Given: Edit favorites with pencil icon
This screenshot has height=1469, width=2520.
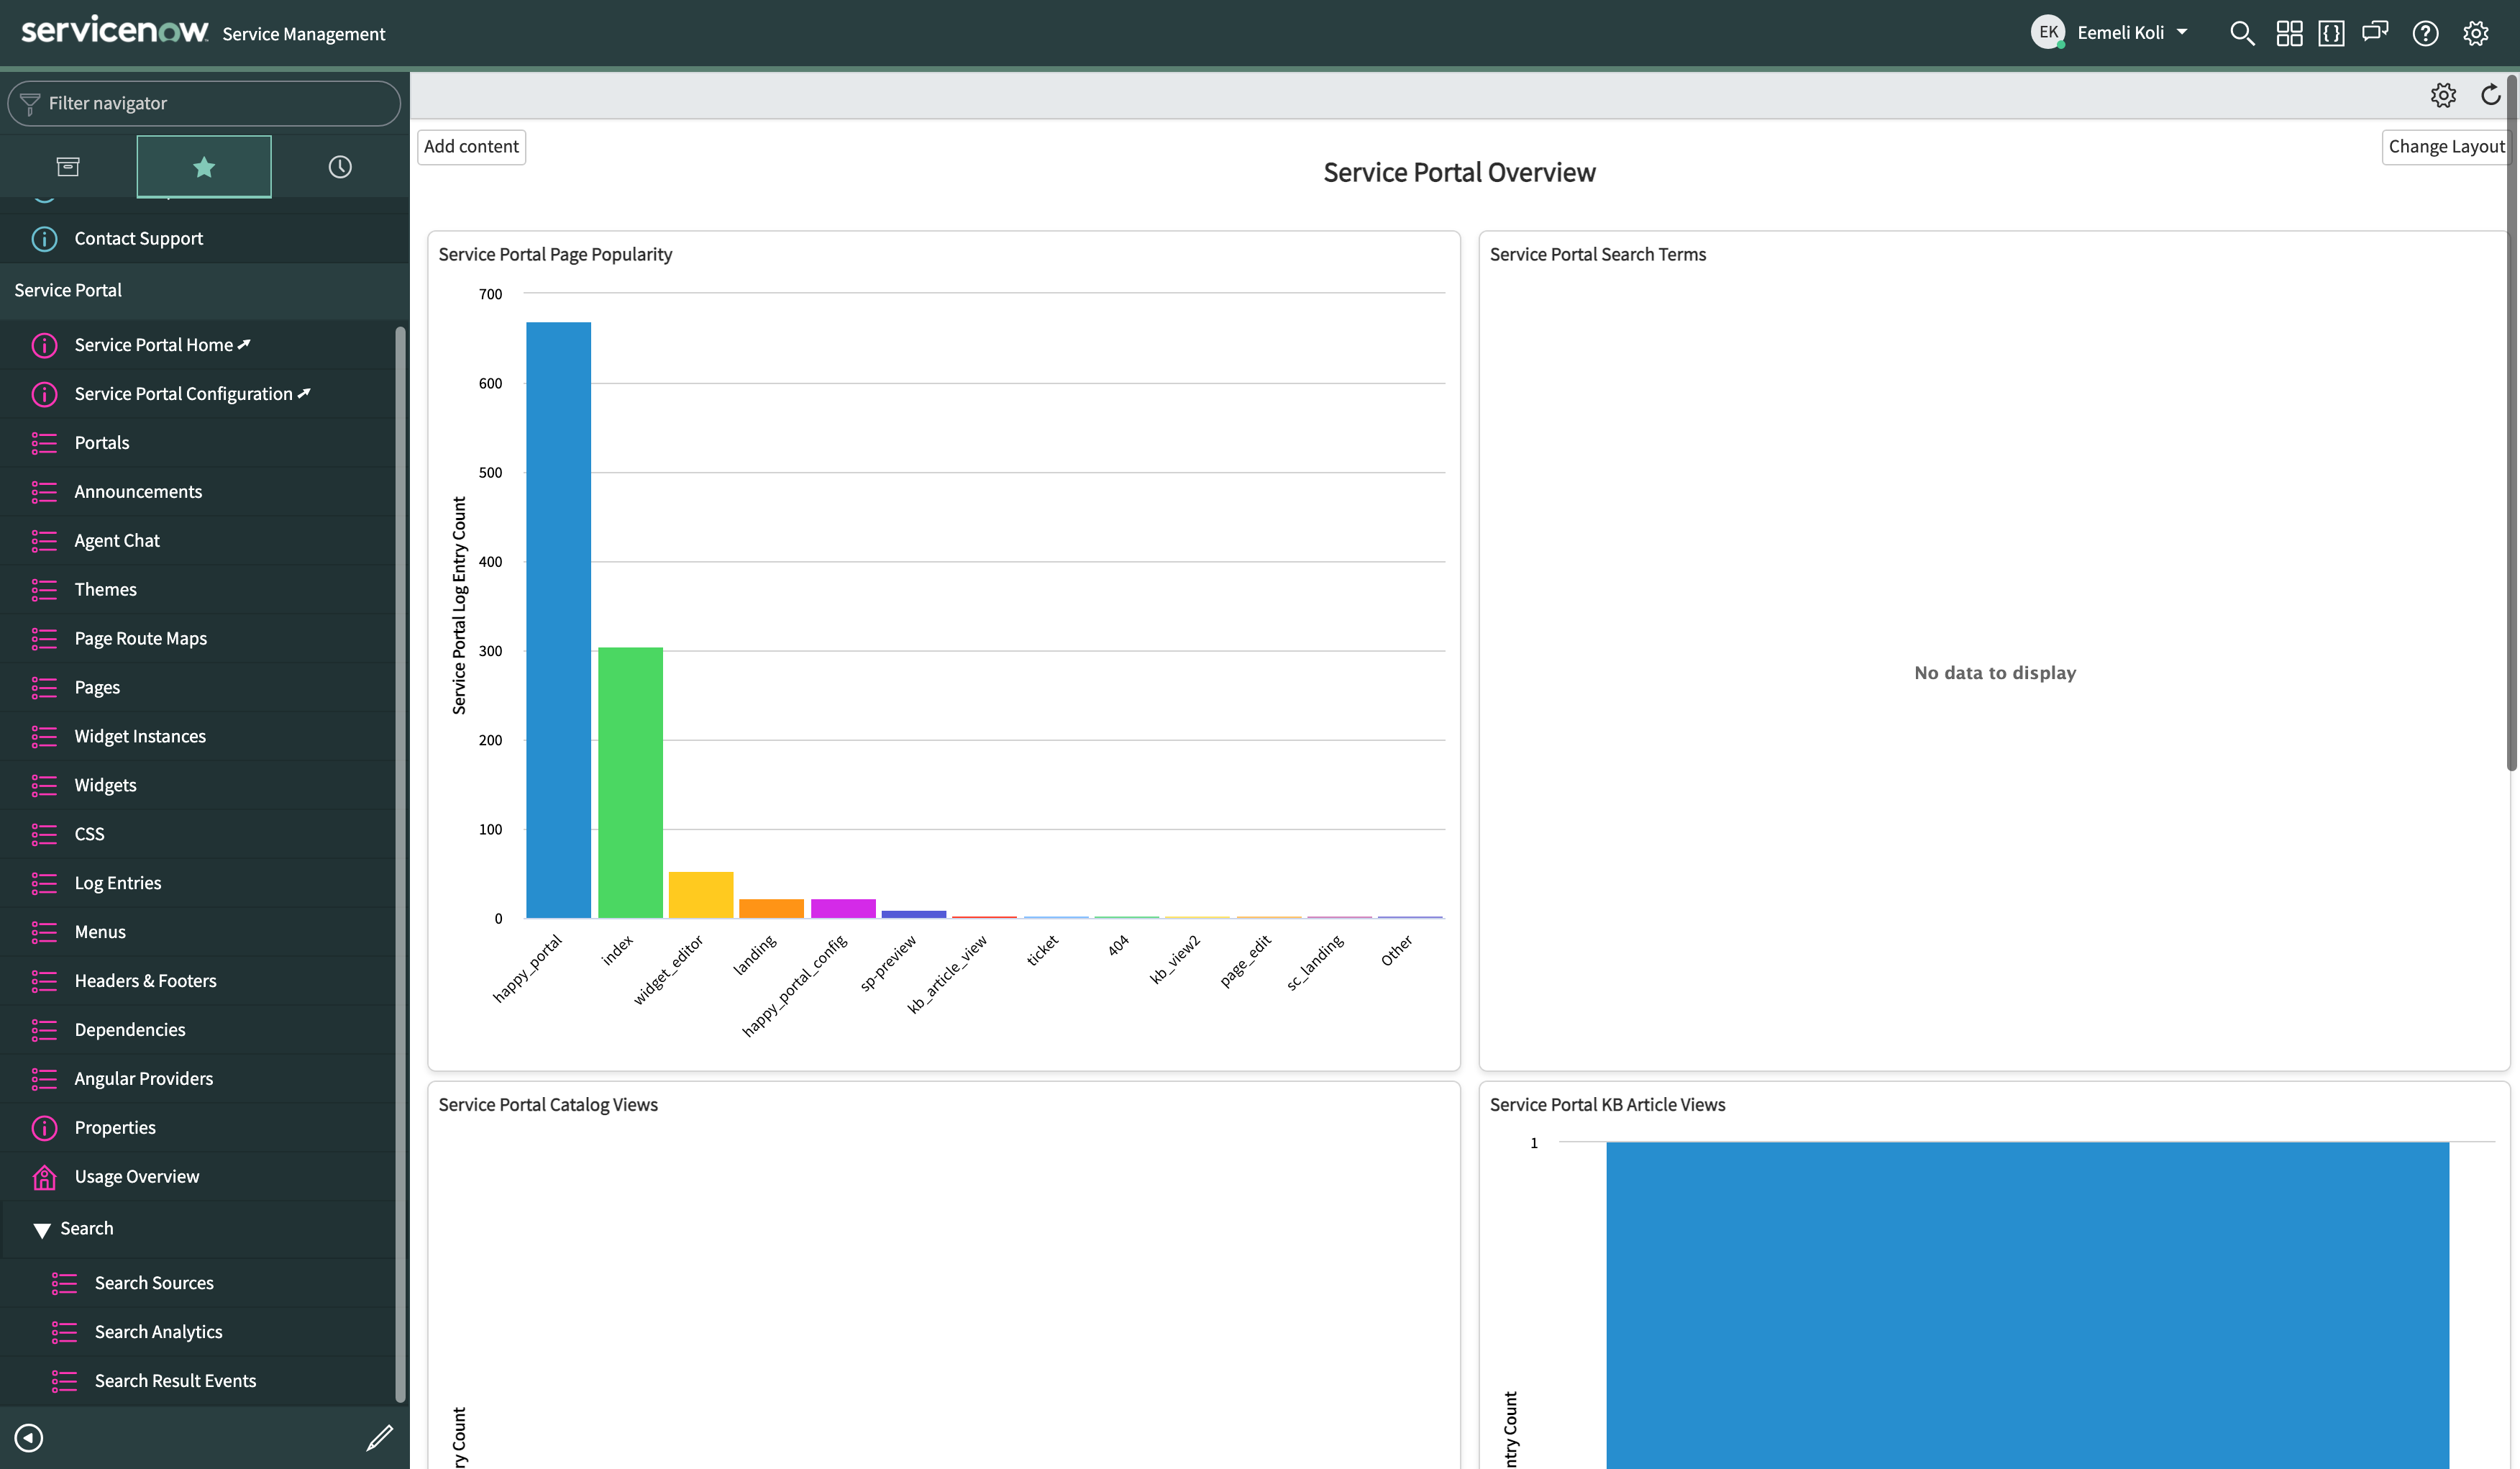Looking at the screenshot, I should tap(380, 1437).
